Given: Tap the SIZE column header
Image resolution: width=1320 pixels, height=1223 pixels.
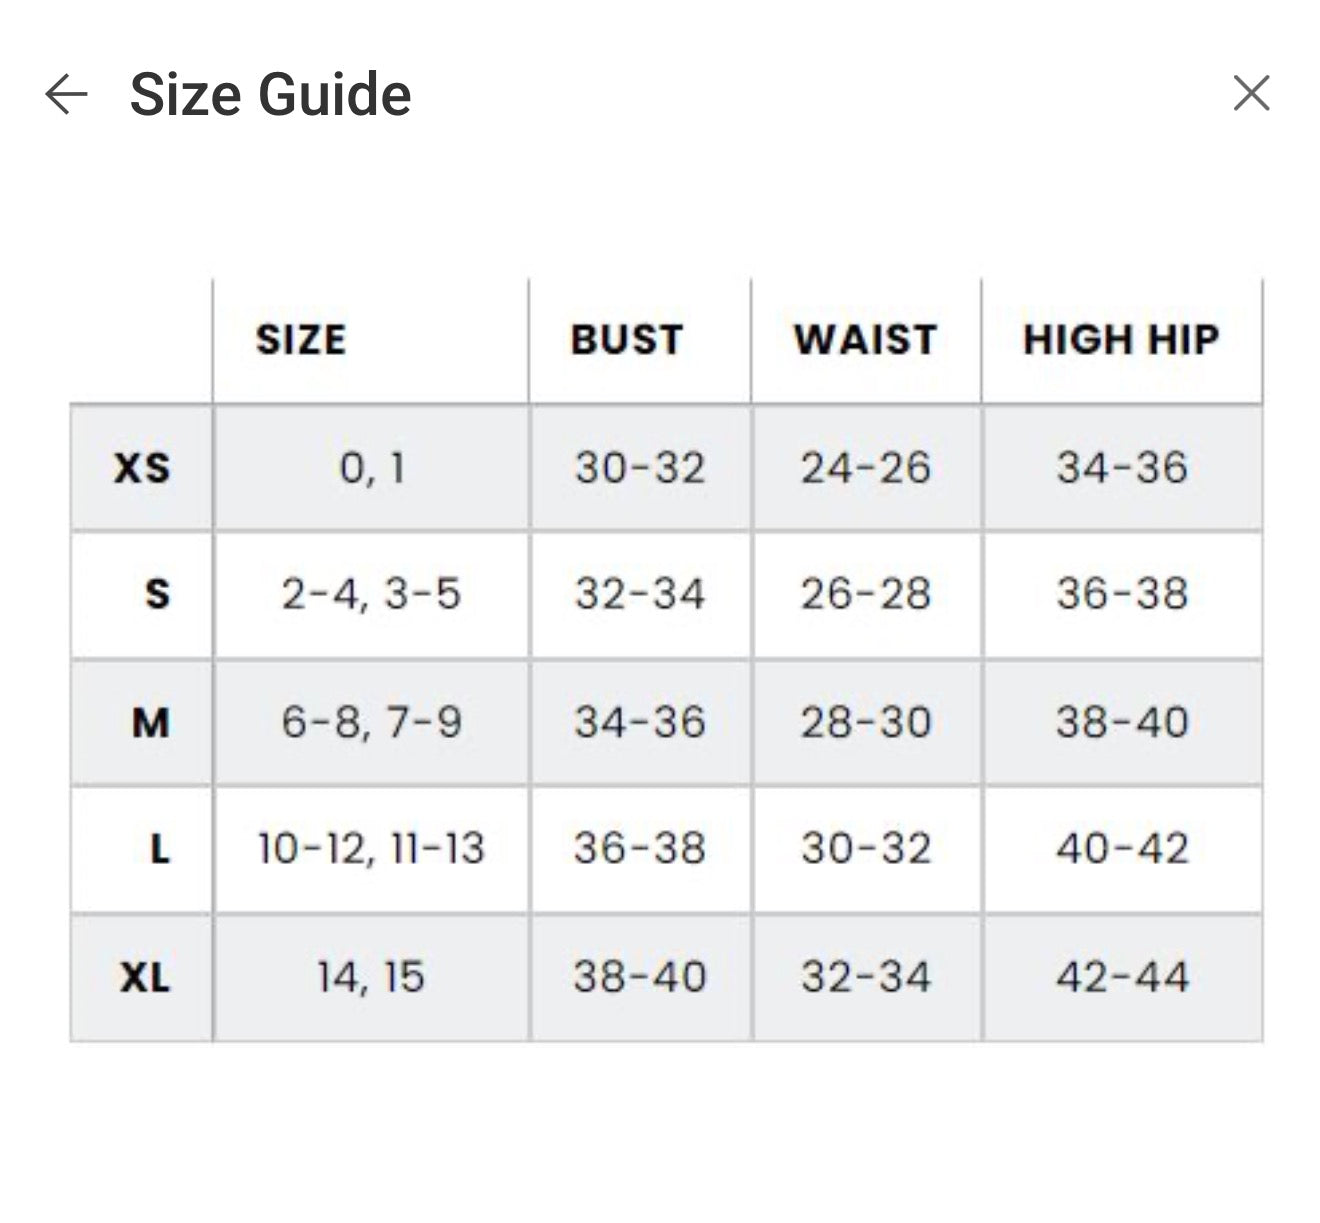Looking at the screenshot, I should [301, 340].
